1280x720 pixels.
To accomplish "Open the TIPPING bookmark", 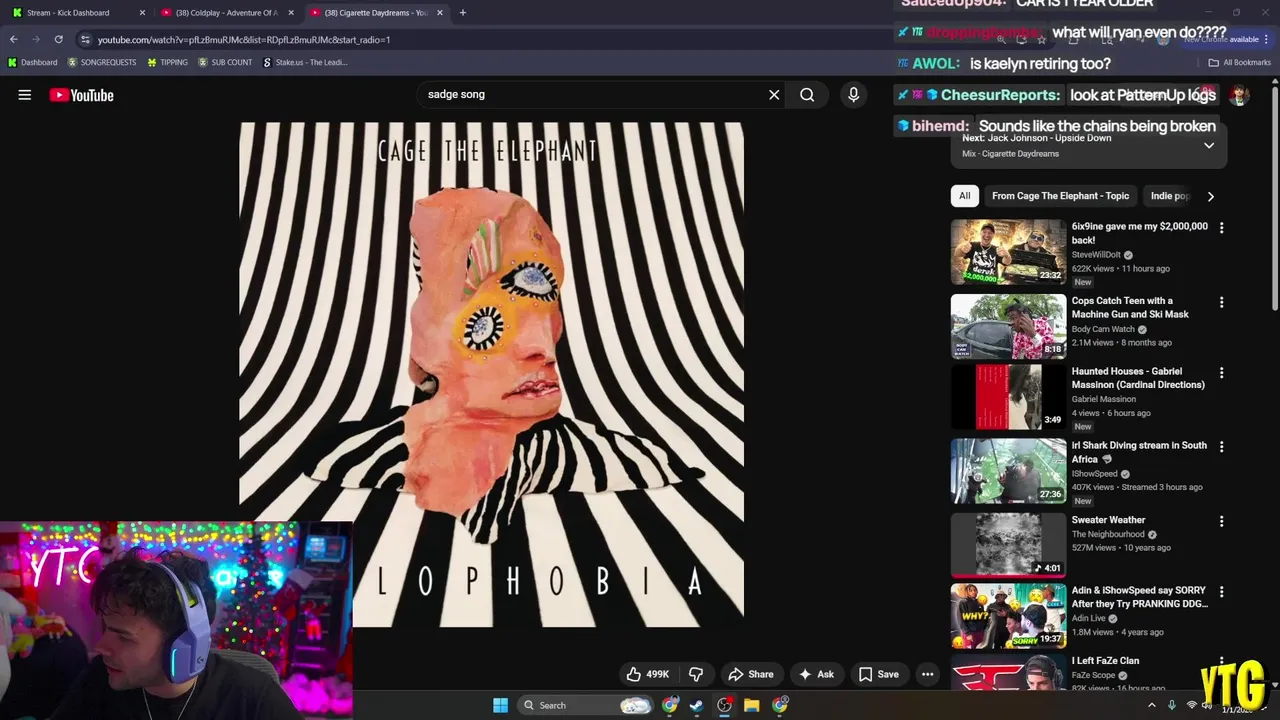I will click(x=167, y=62).
